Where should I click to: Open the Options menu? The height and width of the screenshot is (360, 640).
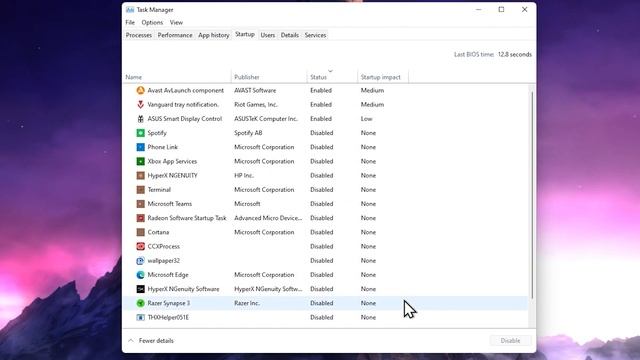[x=152, y=22]
